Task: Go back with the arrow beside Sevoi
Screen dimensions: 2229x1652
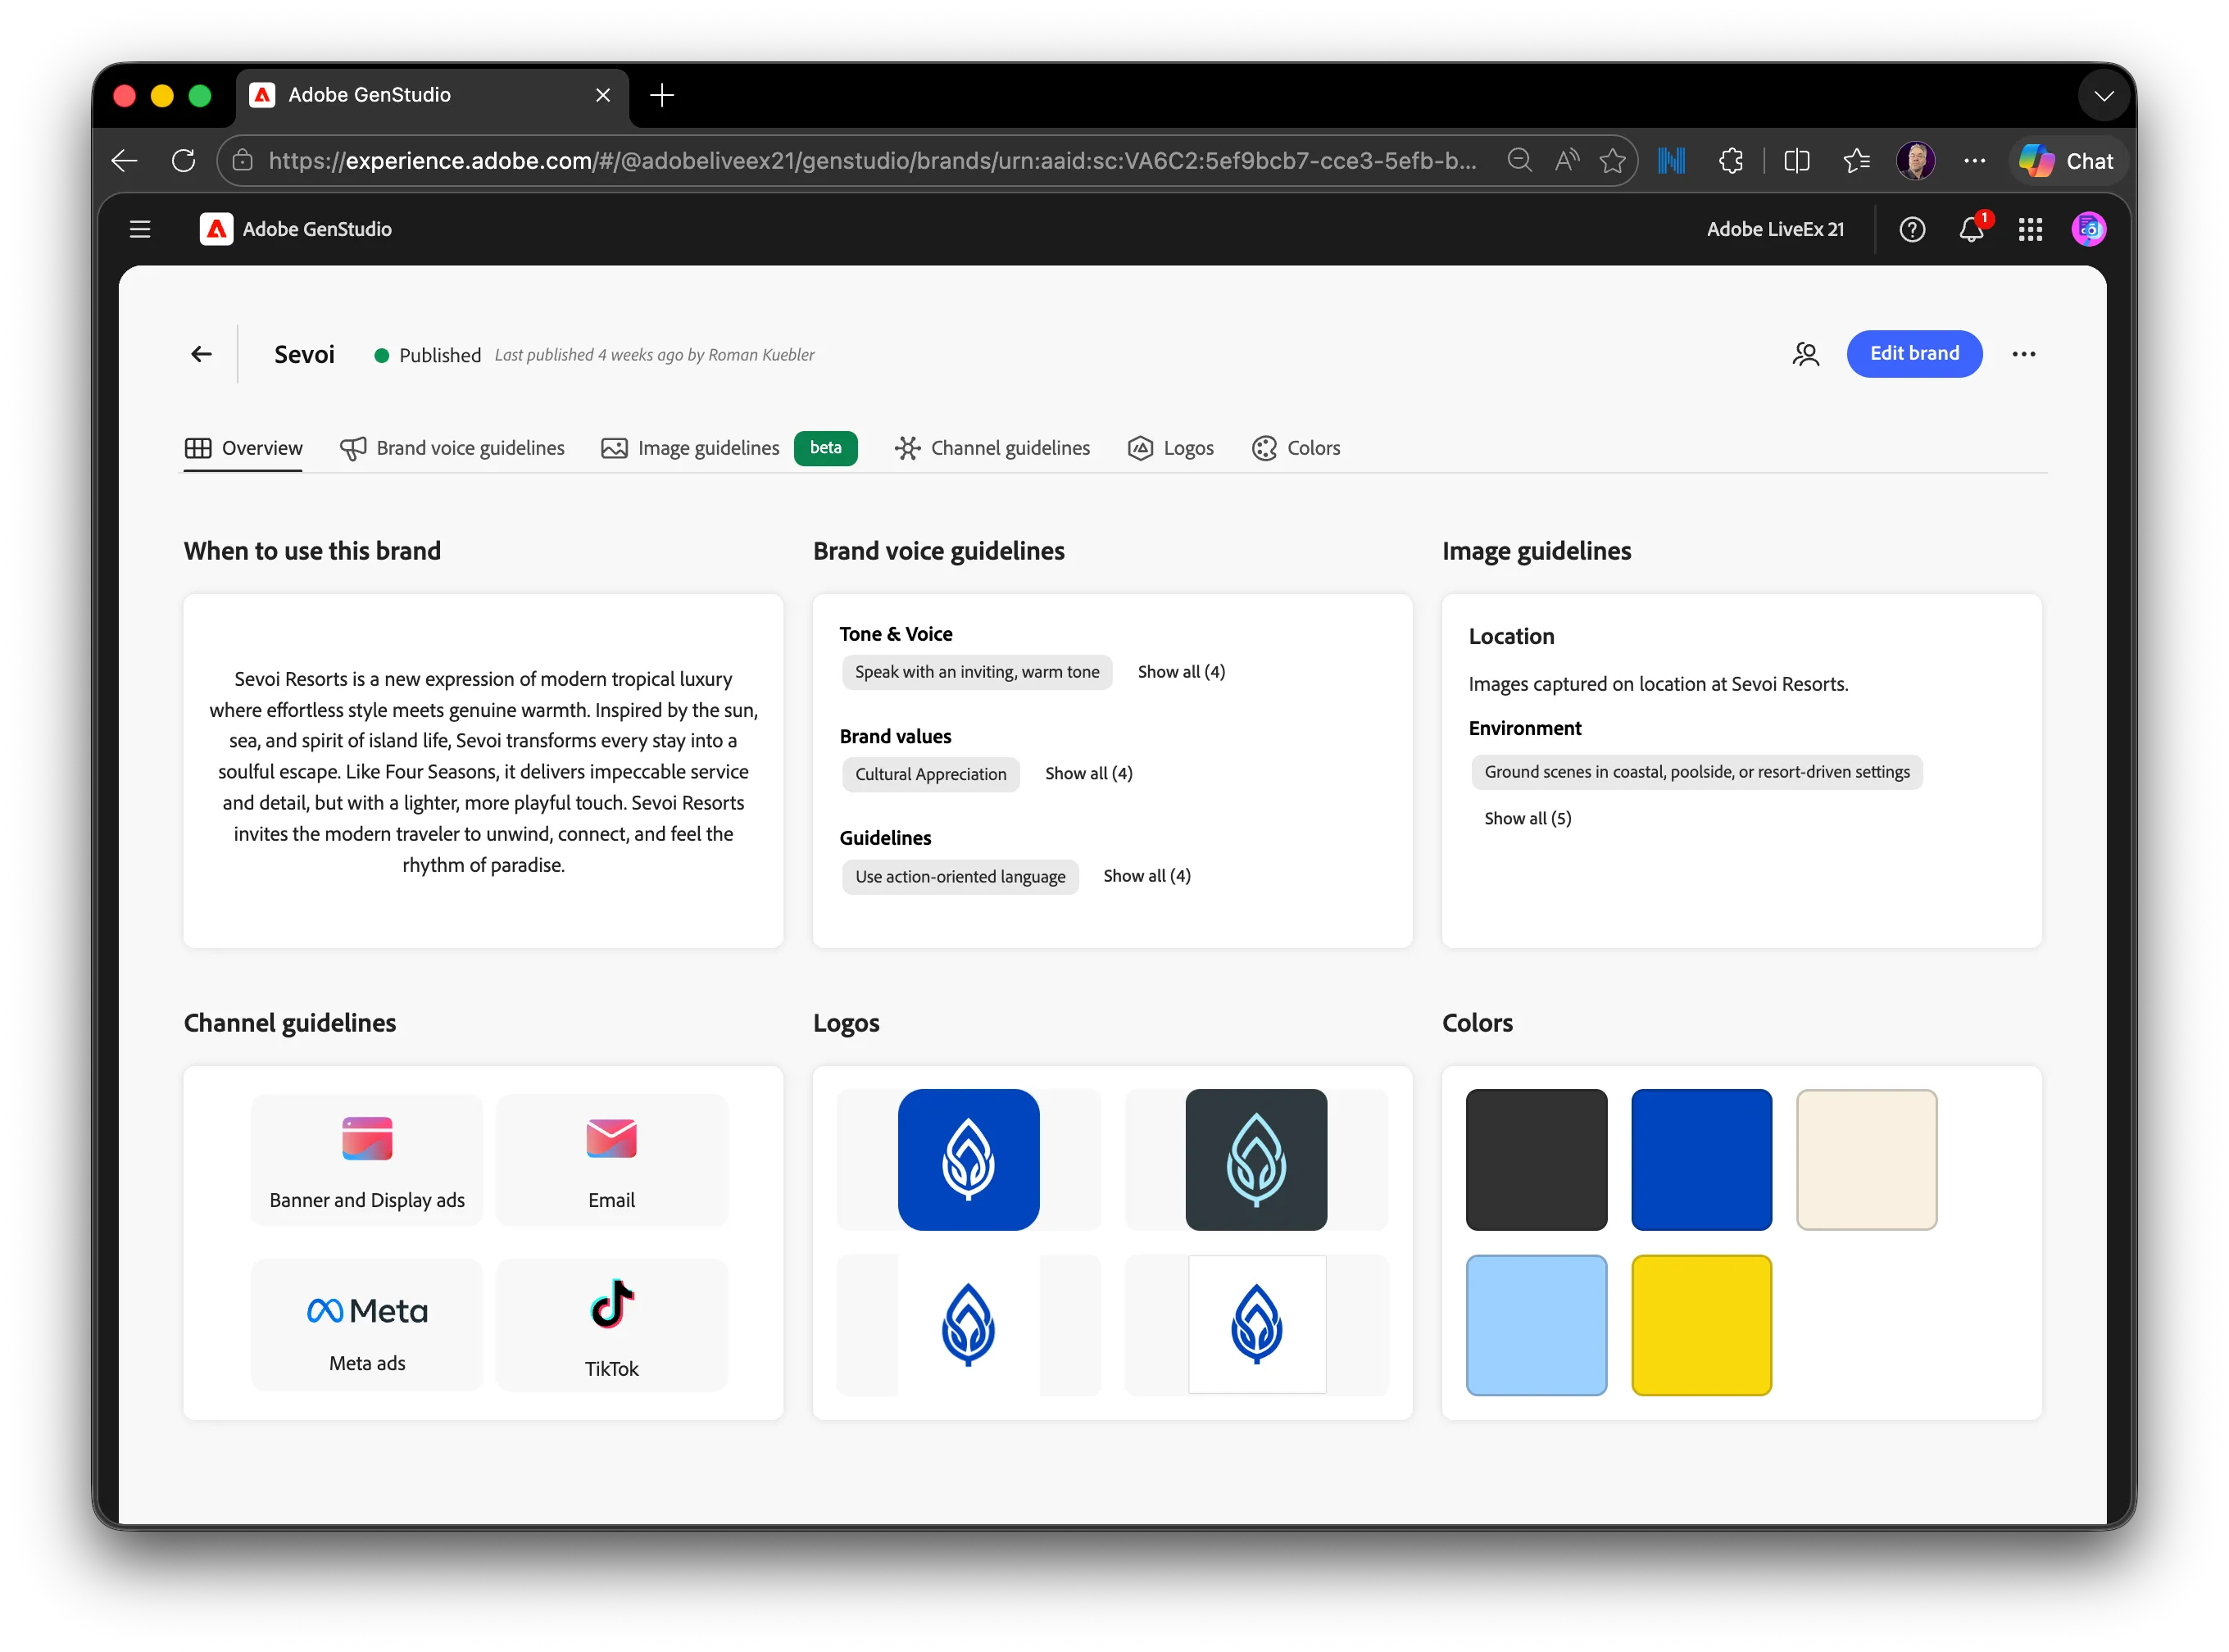Action: (x=201, y=354)
